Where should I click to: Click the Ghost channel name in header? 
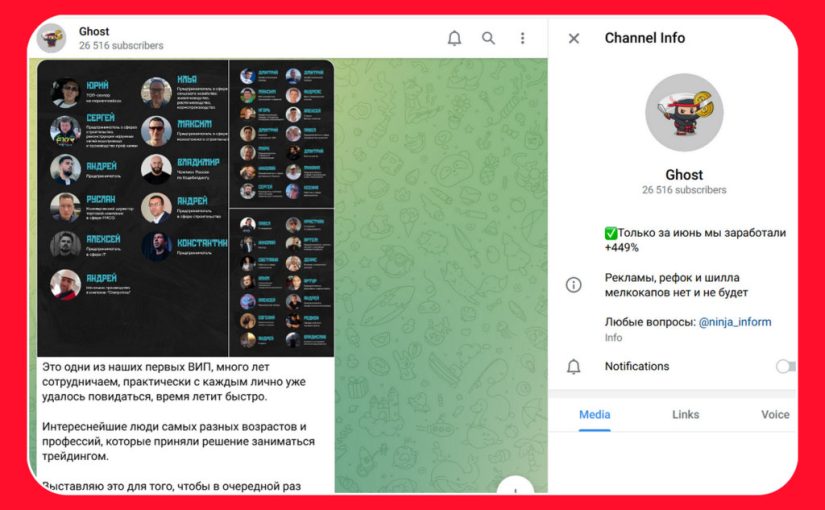click(x=94, y=31)
